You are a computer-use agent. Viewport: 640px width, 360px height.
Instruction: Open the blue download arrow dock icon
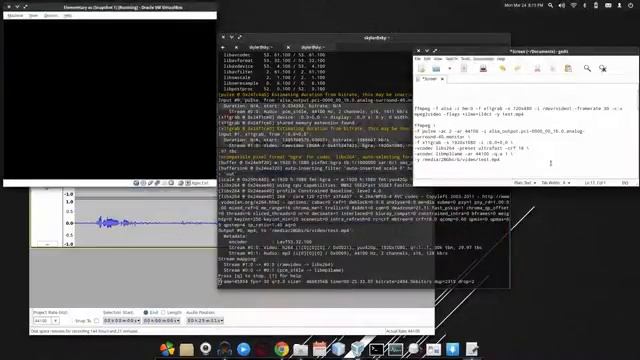(452, 349)
